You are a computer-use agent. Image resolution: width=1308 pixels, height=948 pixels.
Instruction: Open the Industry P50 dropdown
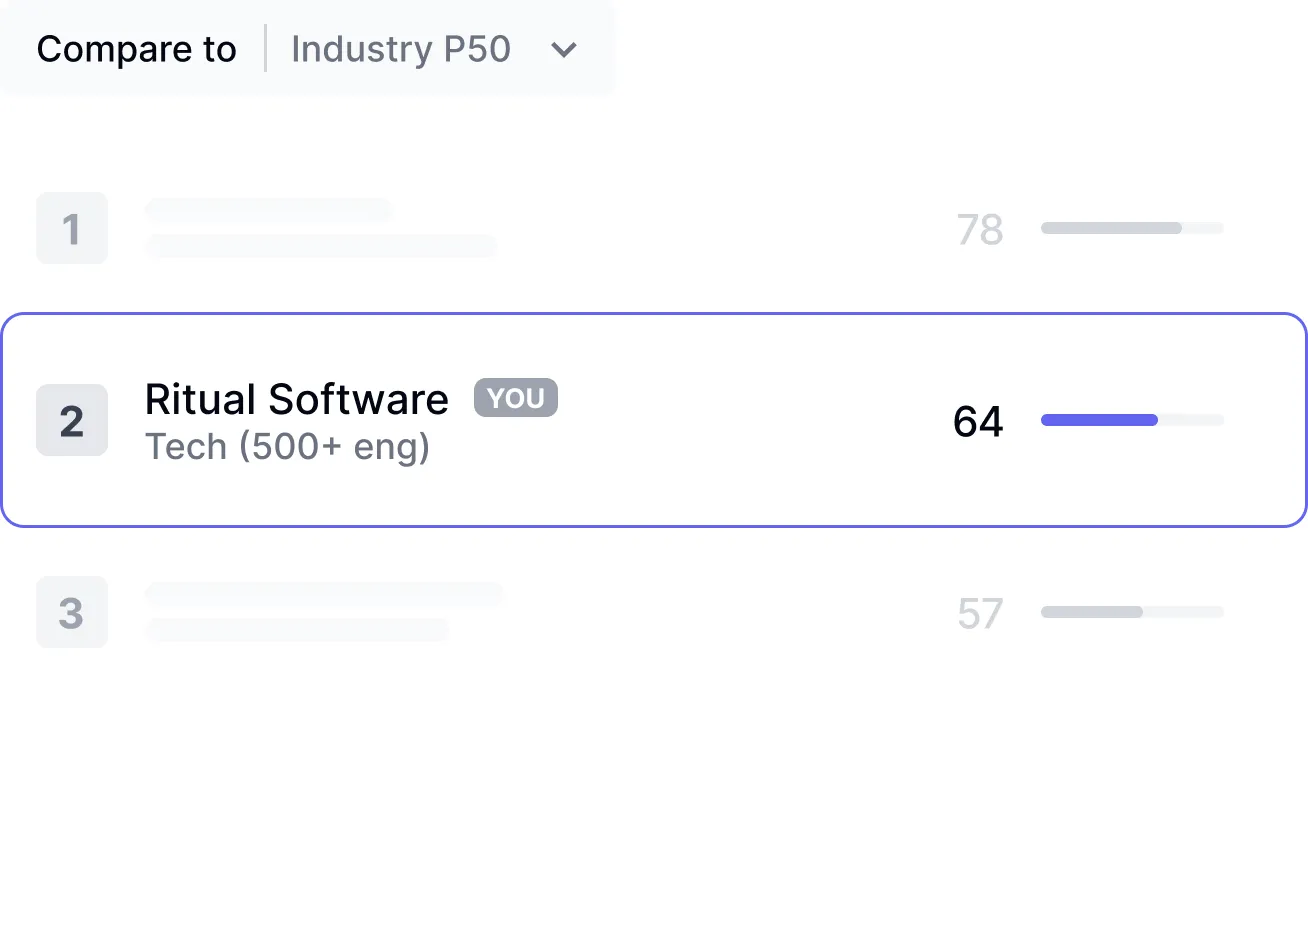(x=401, y=49)
